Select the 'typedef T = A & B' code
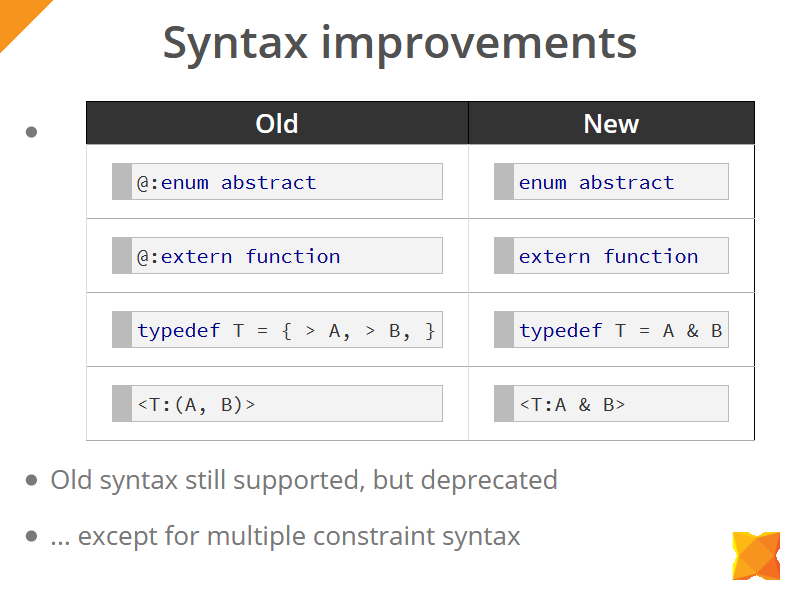 point(611,330)
